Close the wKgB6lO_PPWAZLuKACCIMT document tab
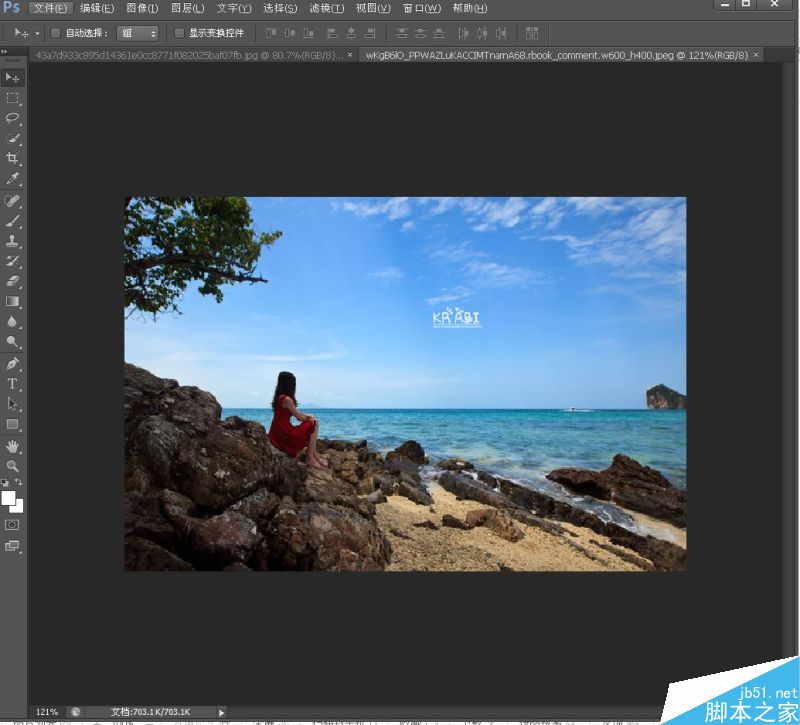The width and height of the screenshot is (800, 725). pos(756,55)
